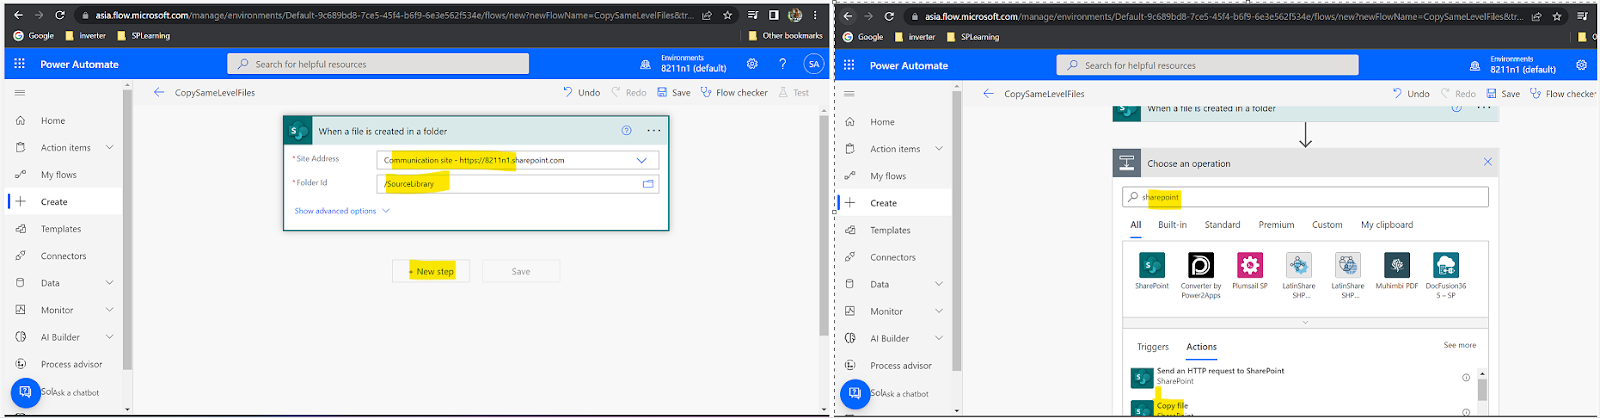Image resolution: width=1600 pixels, height=419 pixels.
Task: Click Save button below the trigger card
Action: 521,271
